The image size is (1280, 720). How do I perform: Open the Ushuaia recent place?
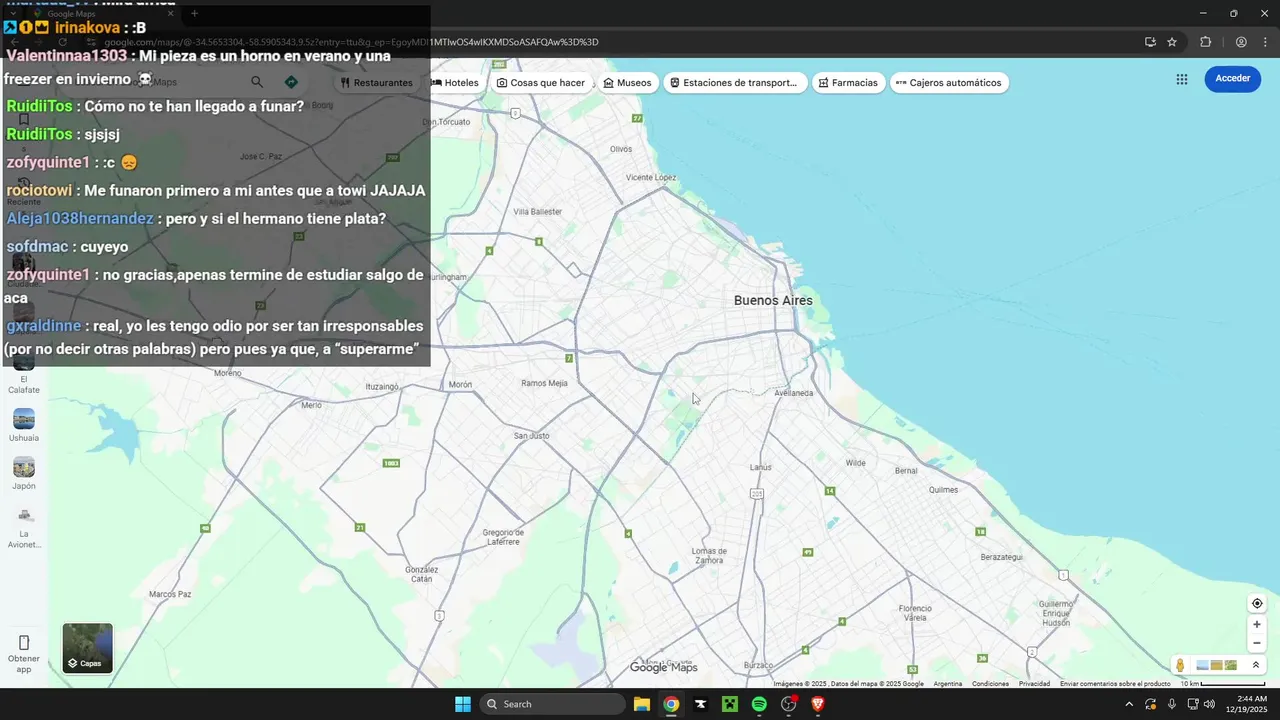(24, 425)
